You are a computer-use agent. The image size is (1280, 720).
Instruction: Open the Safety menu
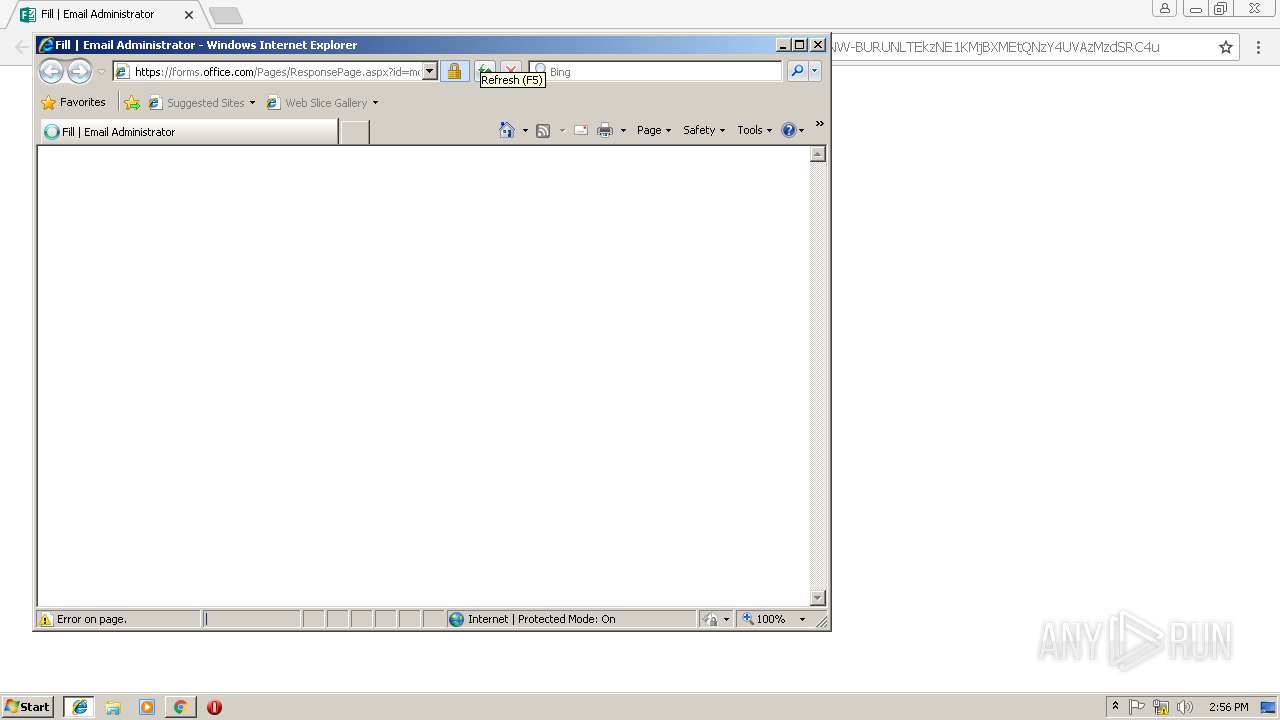click(704, 130)
